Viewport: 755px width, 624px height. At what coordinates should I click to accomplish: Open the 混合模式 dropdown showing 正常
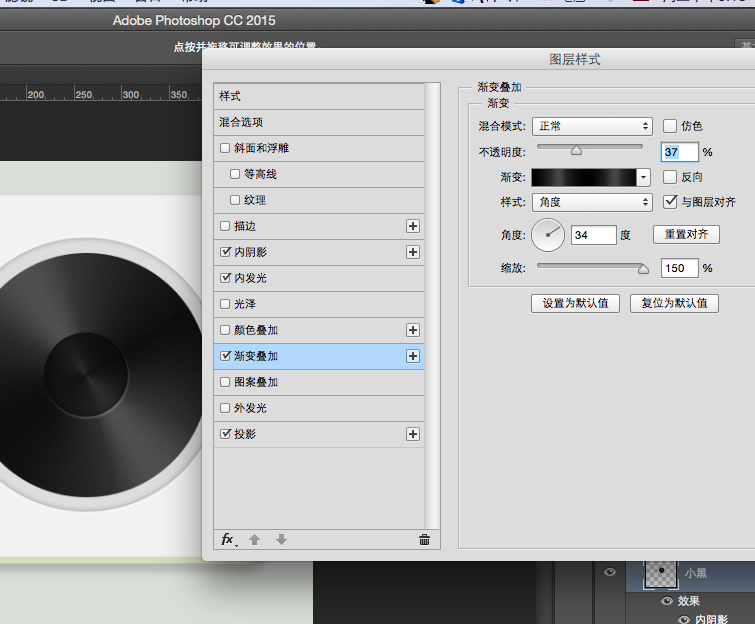click(x=592, y=126)
